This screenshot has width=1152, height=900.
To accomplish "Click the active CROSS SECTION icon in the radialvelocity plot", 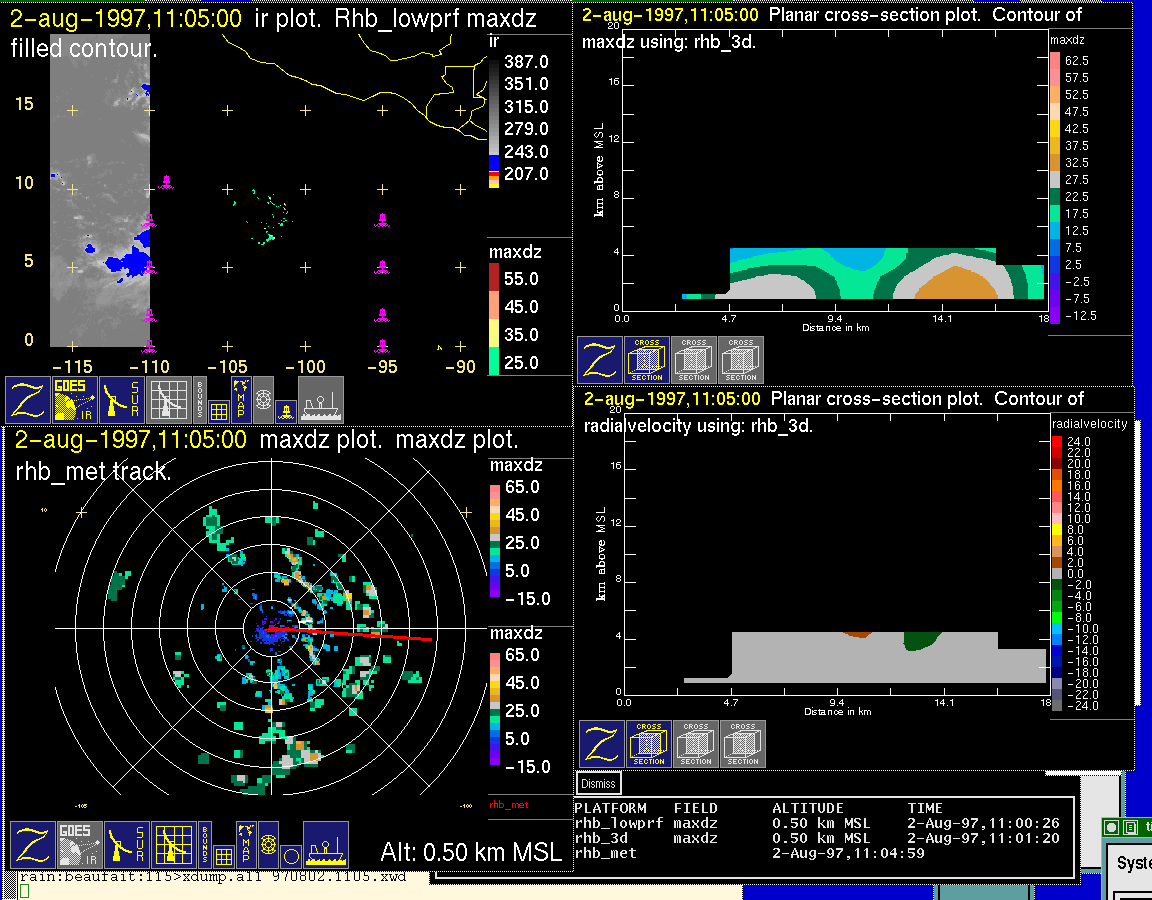I will coord(649,744).
